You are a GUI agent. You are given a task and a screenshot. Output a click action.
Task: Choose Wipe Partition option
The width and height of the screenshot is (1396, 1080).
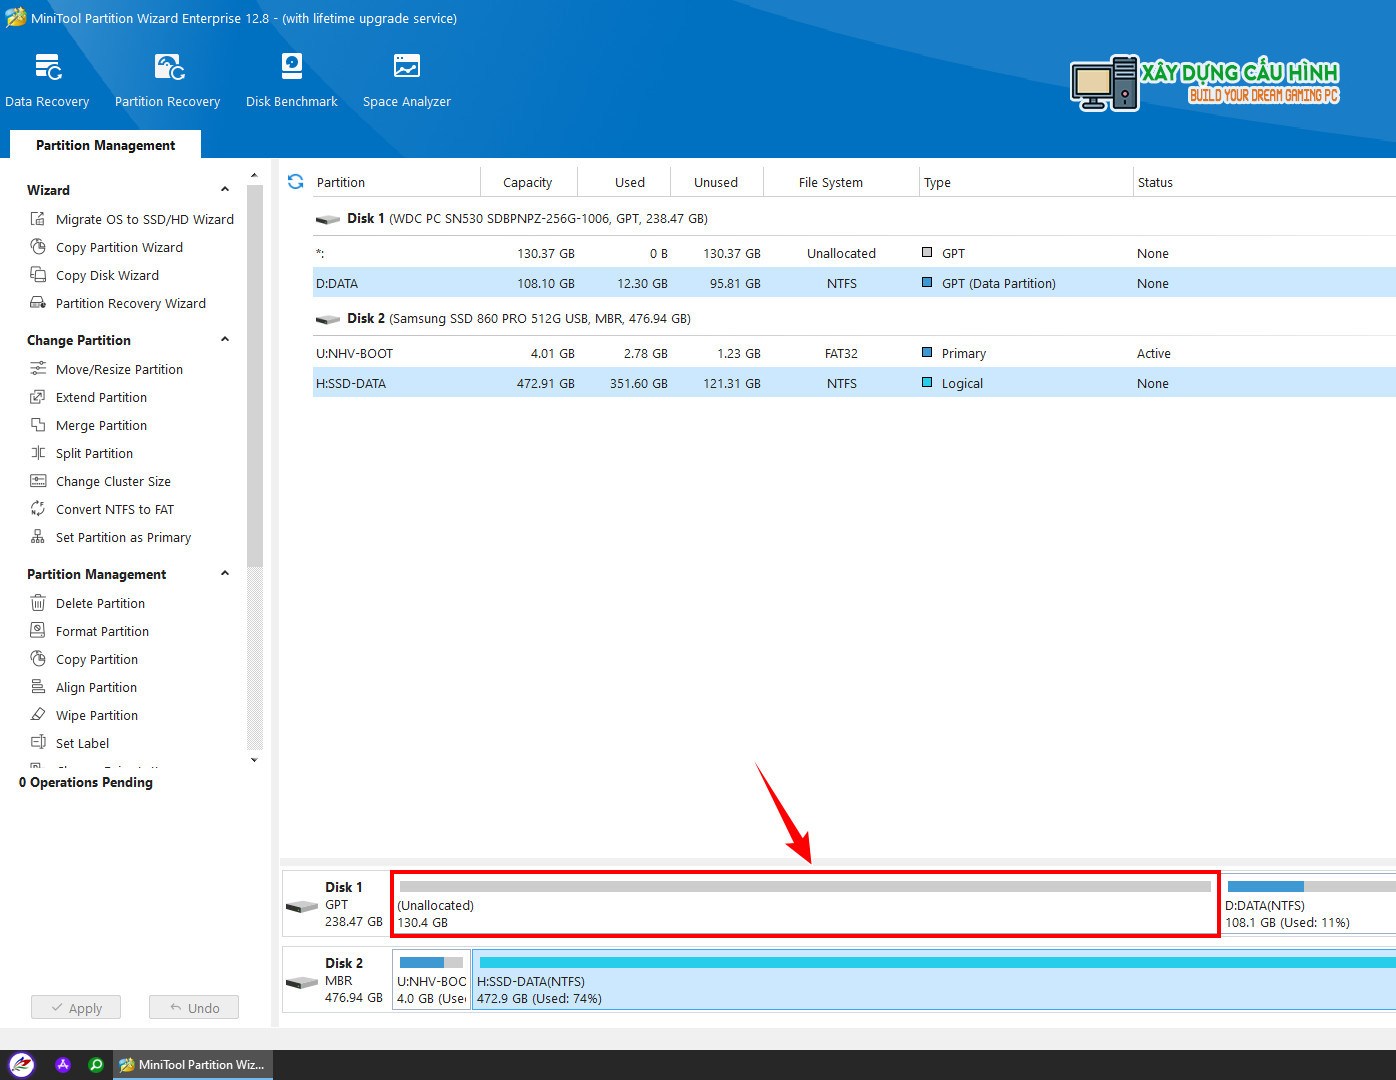point(97,715)
